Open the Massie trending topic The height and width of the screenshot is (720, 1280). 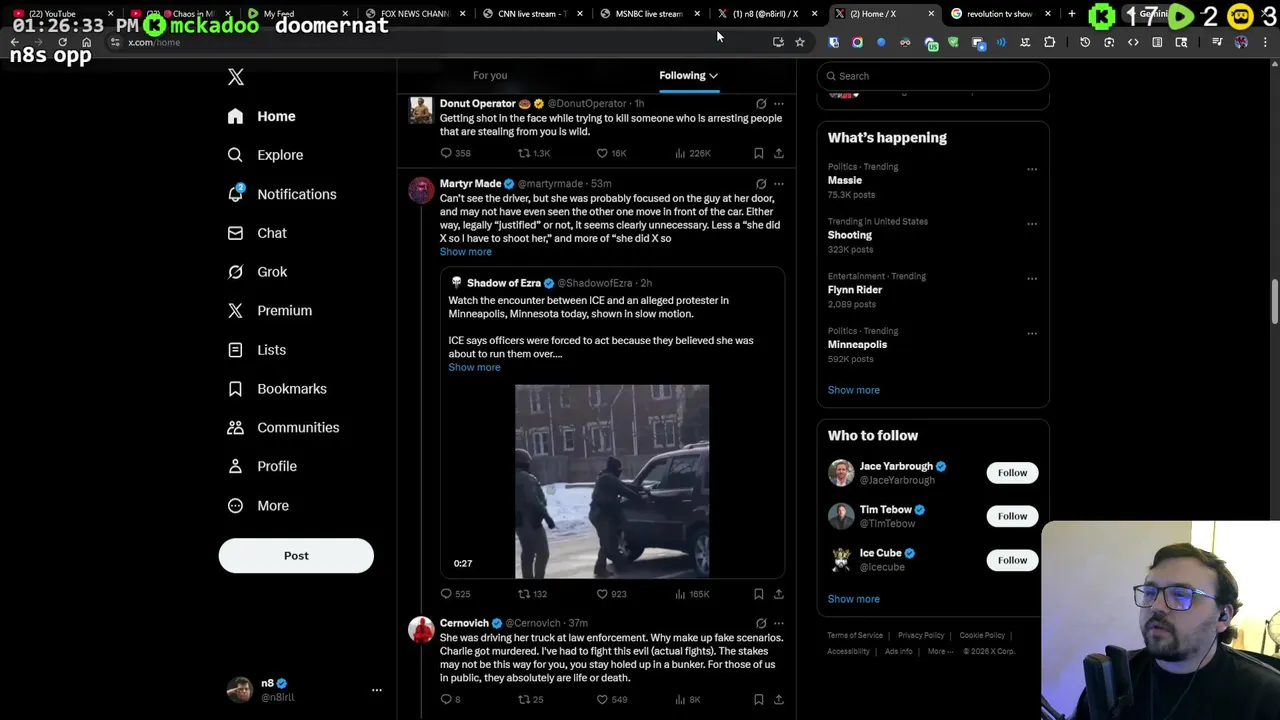click(845, 181)
